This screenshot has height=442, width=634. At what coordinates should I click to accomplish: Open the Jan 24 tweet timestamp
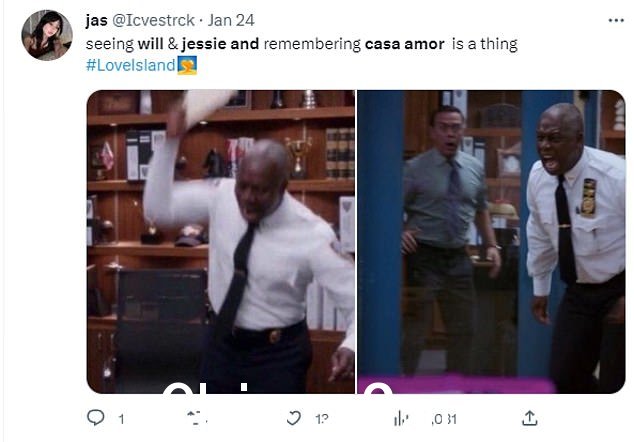coord(231,20)
